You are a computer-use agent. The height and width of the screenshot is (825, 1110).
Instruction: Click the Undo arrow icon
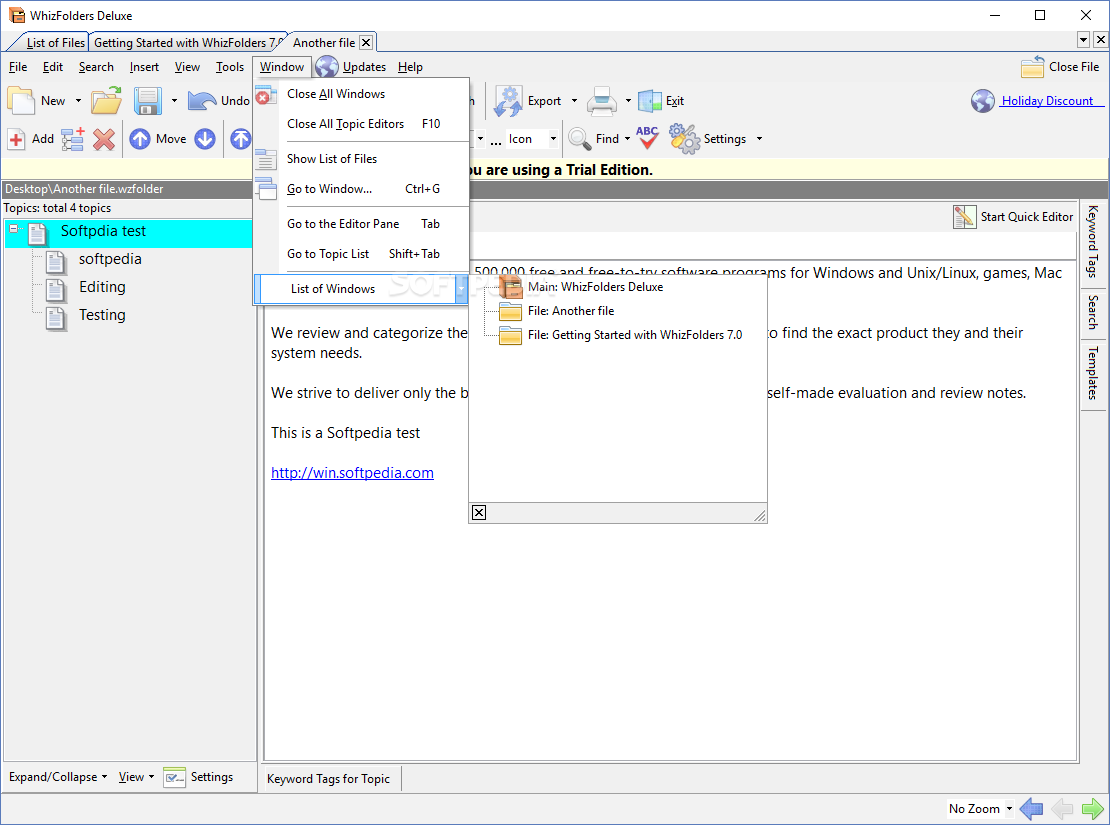(x=202, y=101)
